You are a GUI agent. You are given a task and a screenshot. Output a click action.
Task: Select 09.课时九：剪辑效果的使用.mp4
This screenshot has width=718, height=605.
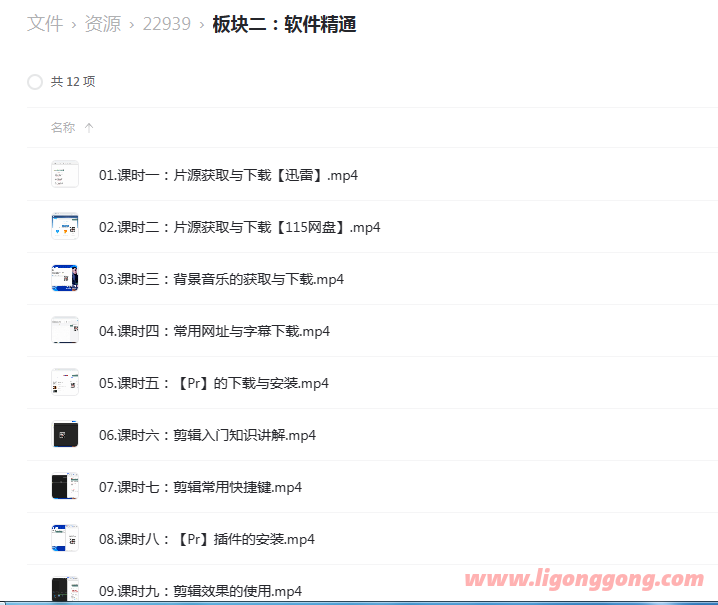(x=201, y=591)
